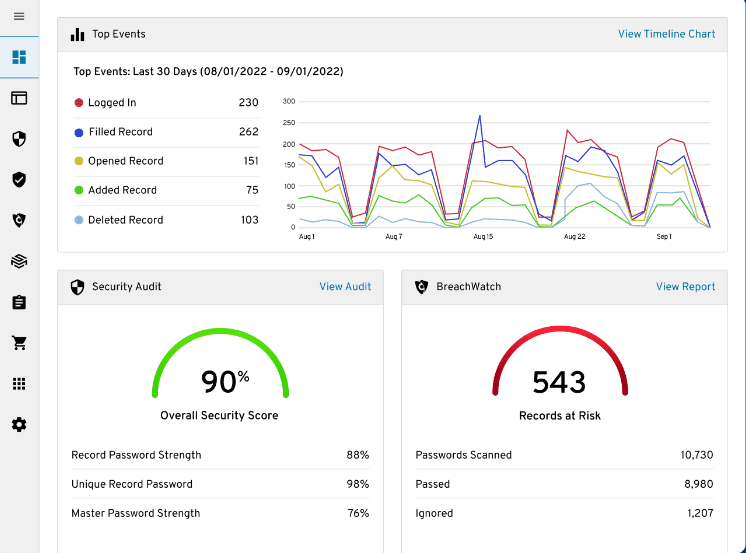Click the red Logged In legend dot

click(79, 103)
